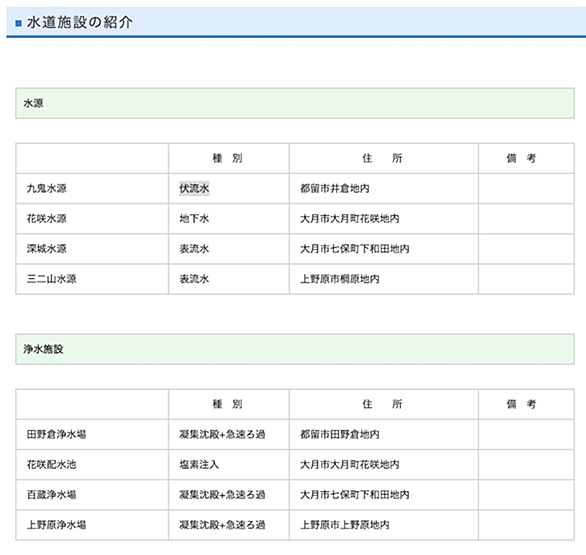Click the 九鬼水源 row name
This screenshot has width=586, height=555.
(46, 188)
